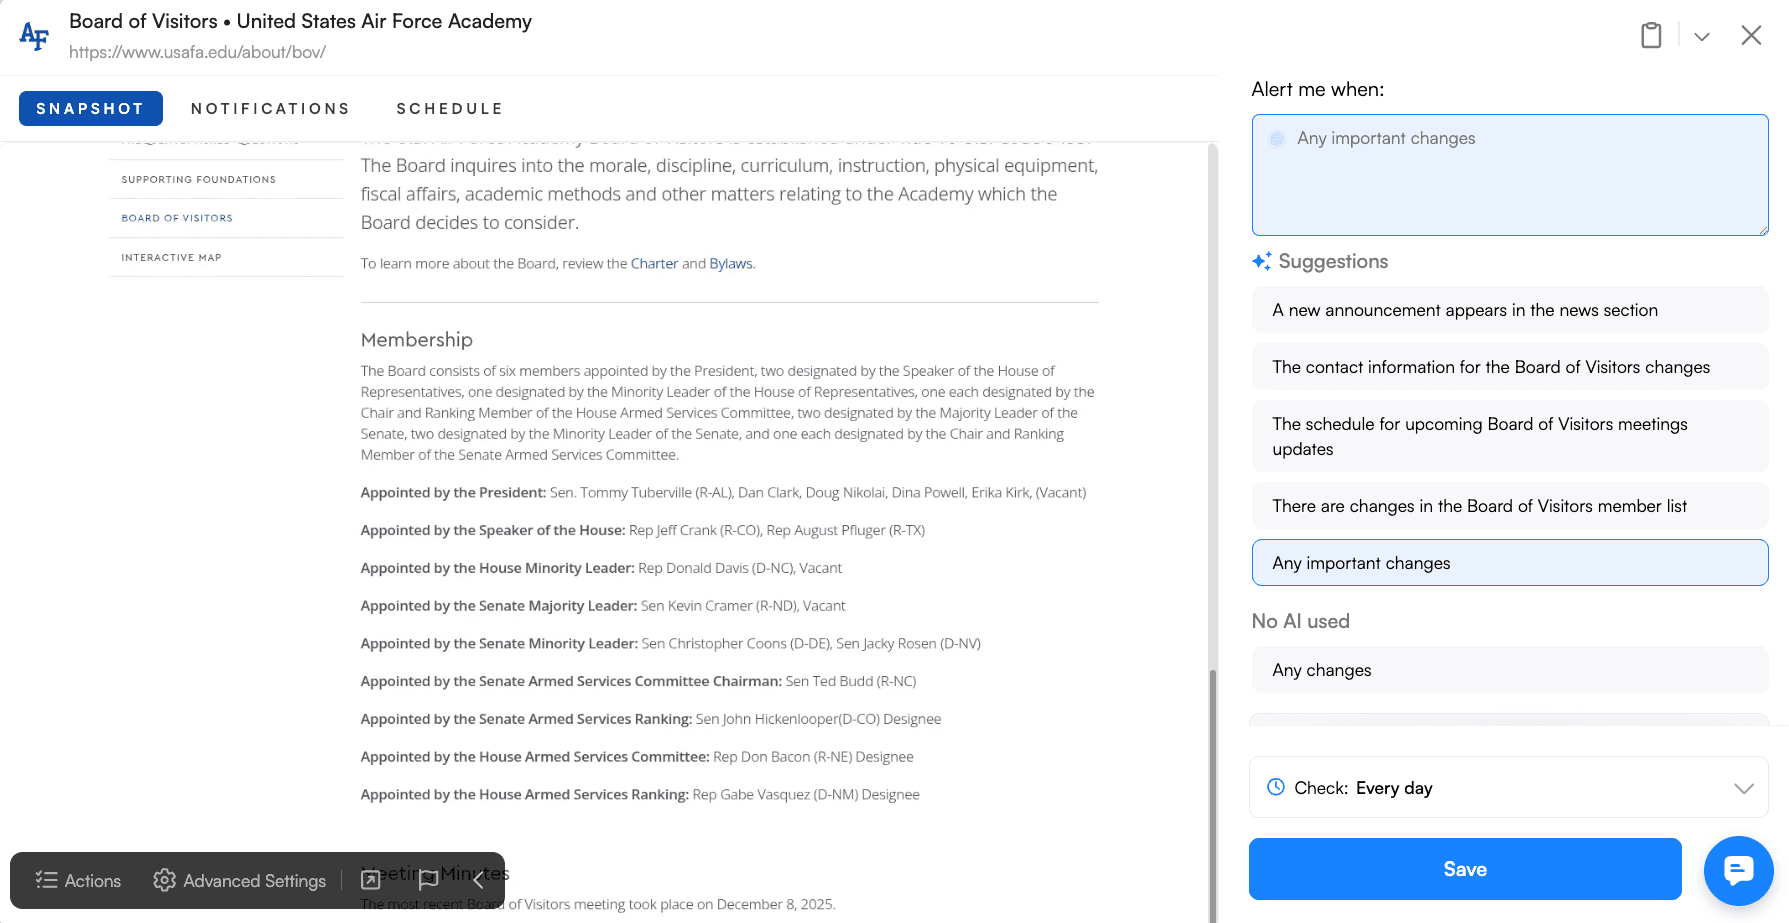Image resolution: width=1789 pixels, height=923 pixels.
Task: Click the clipboard icon in the header
Action: click(1651, 36)
